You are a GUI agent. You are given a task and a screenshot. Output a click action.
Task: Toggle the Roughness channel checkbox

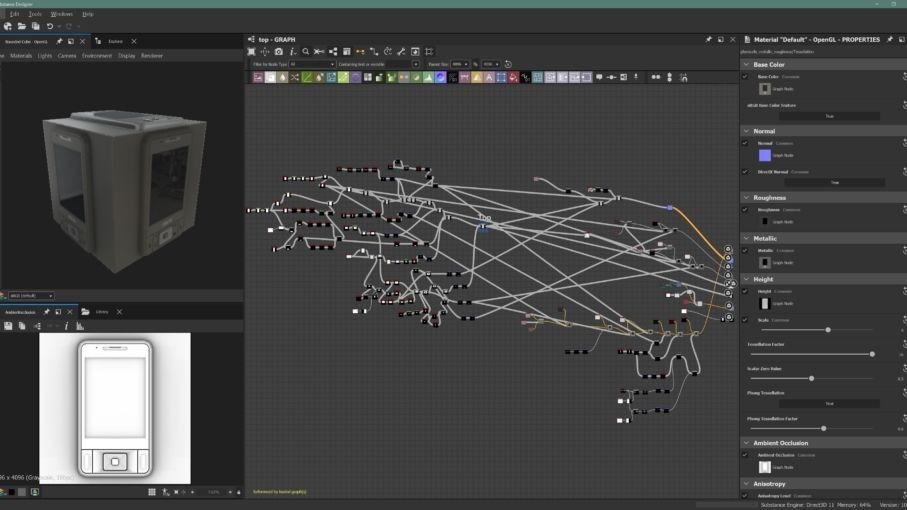745,210
